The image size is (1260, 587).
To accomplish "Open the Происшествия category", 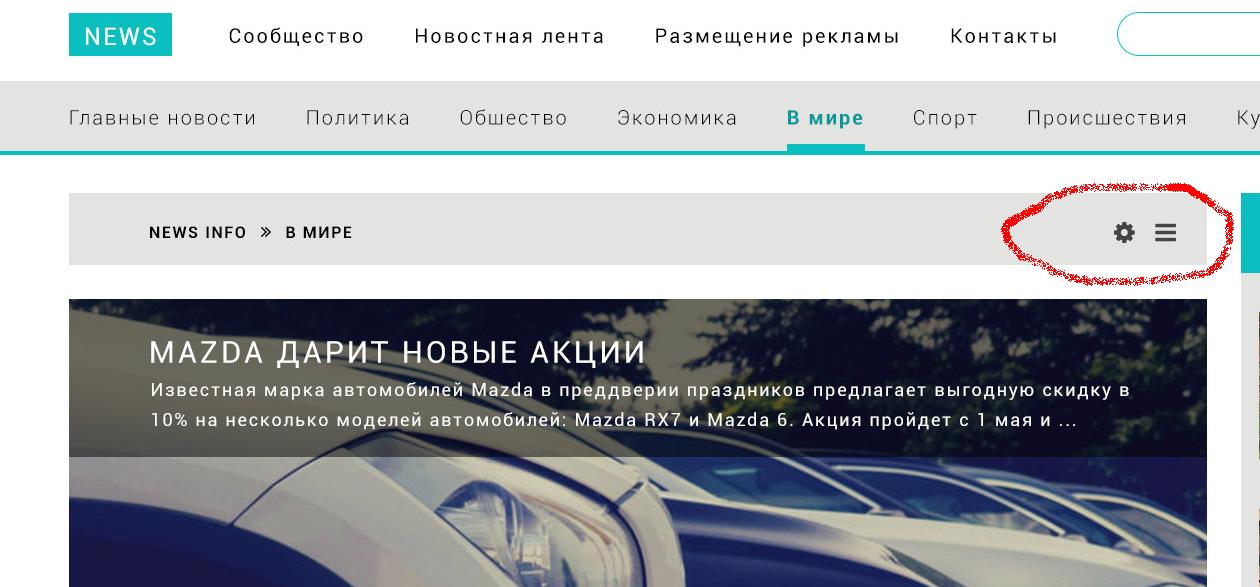I will [x=1107, y=118].
